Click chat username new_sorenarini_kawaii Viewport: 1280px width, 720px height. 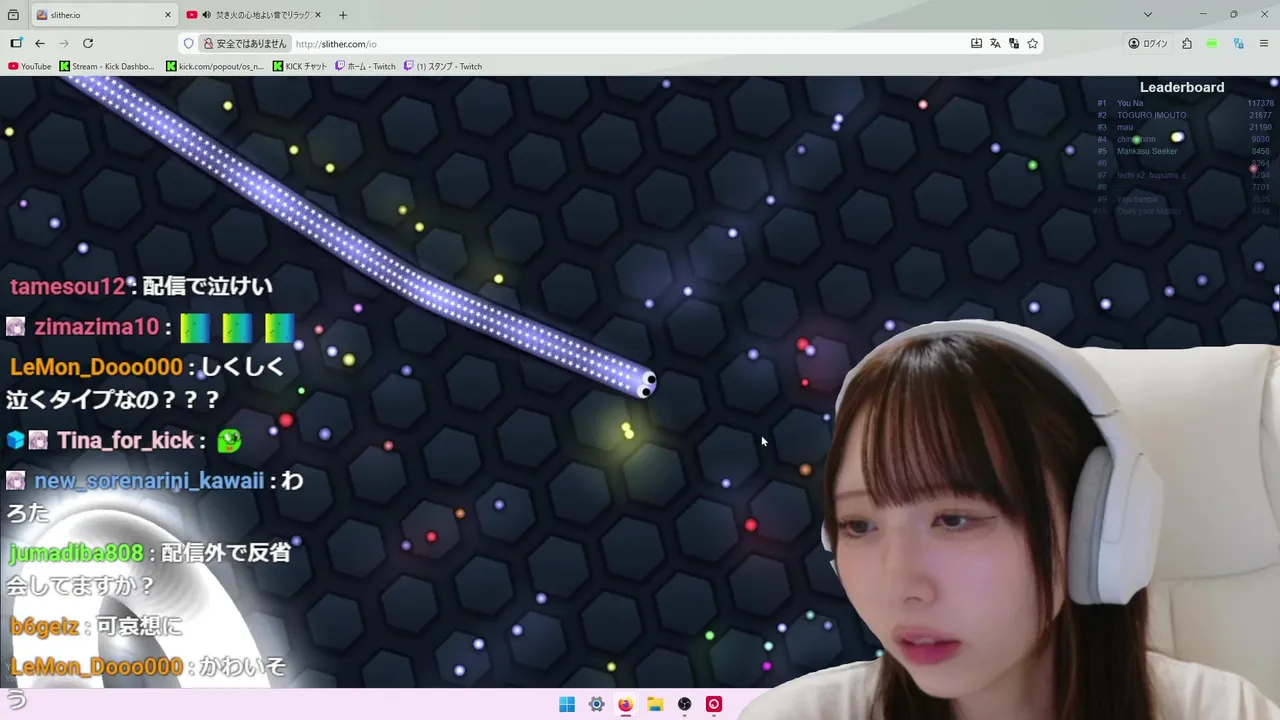[x=149, y=481]
